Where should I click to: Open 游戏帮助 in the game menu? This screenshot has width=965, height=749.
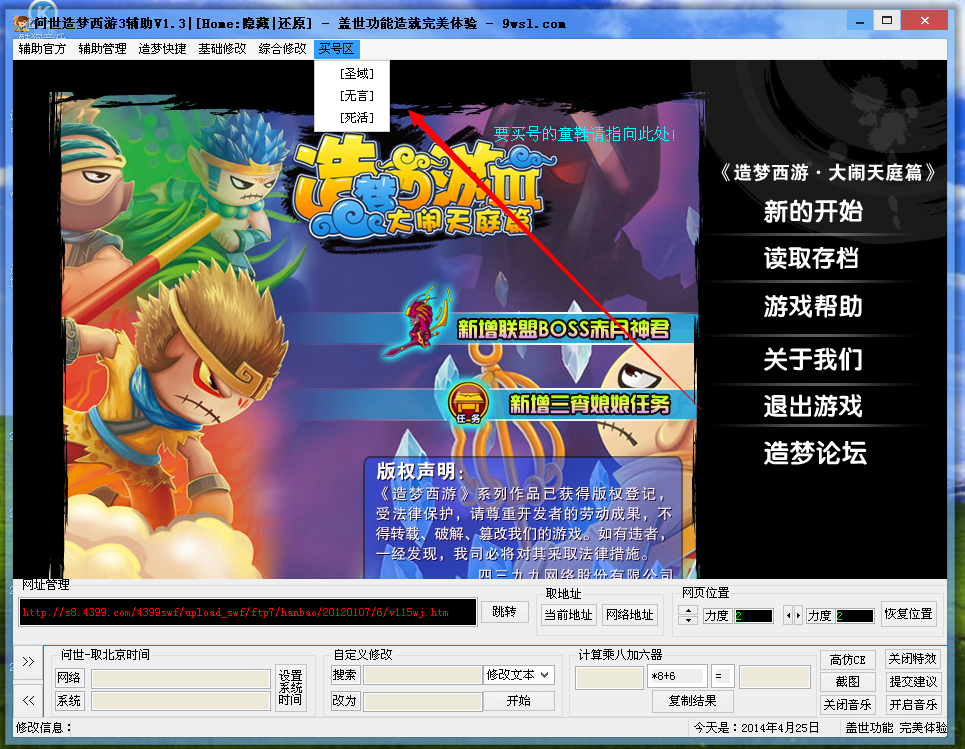pos(813,306)
